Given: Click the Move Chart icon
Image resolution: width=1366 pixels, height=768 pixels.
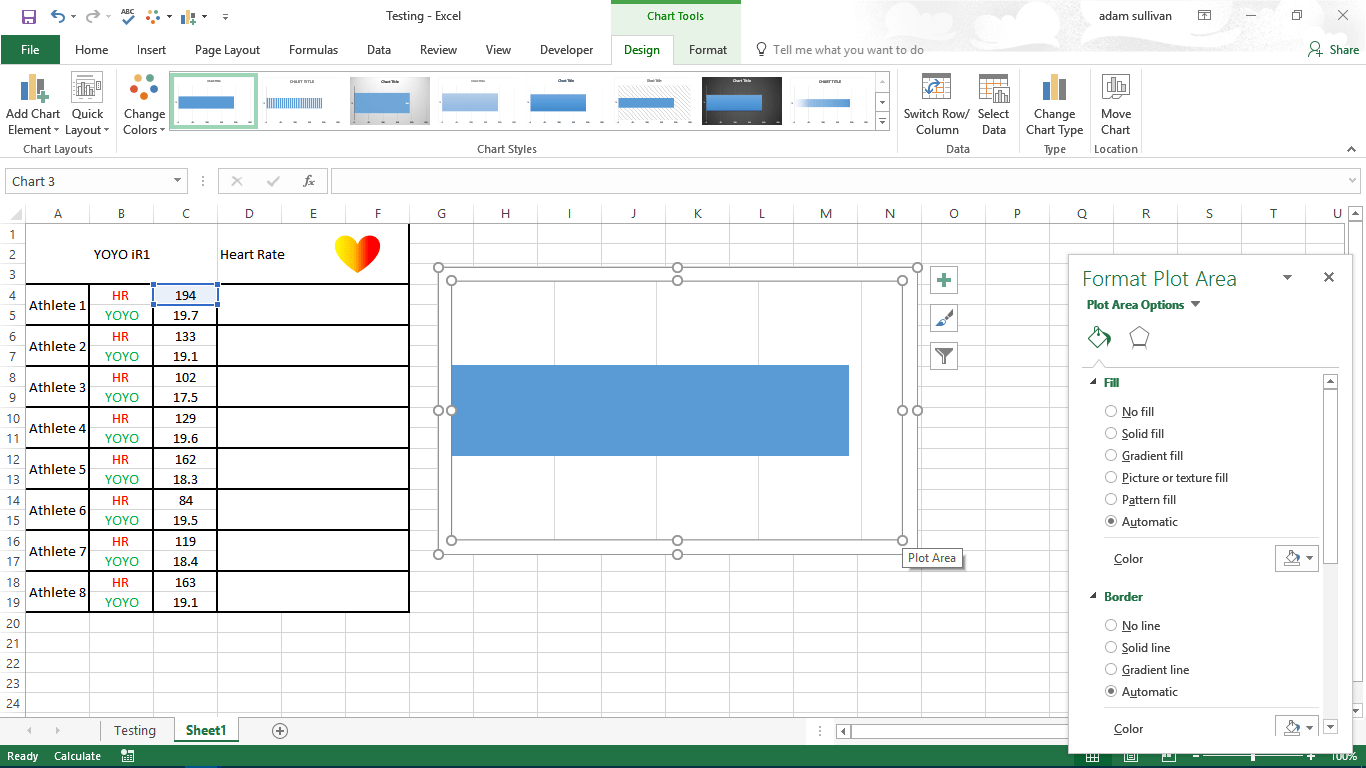Looking at the screenshot, I should pos(1115,90).
